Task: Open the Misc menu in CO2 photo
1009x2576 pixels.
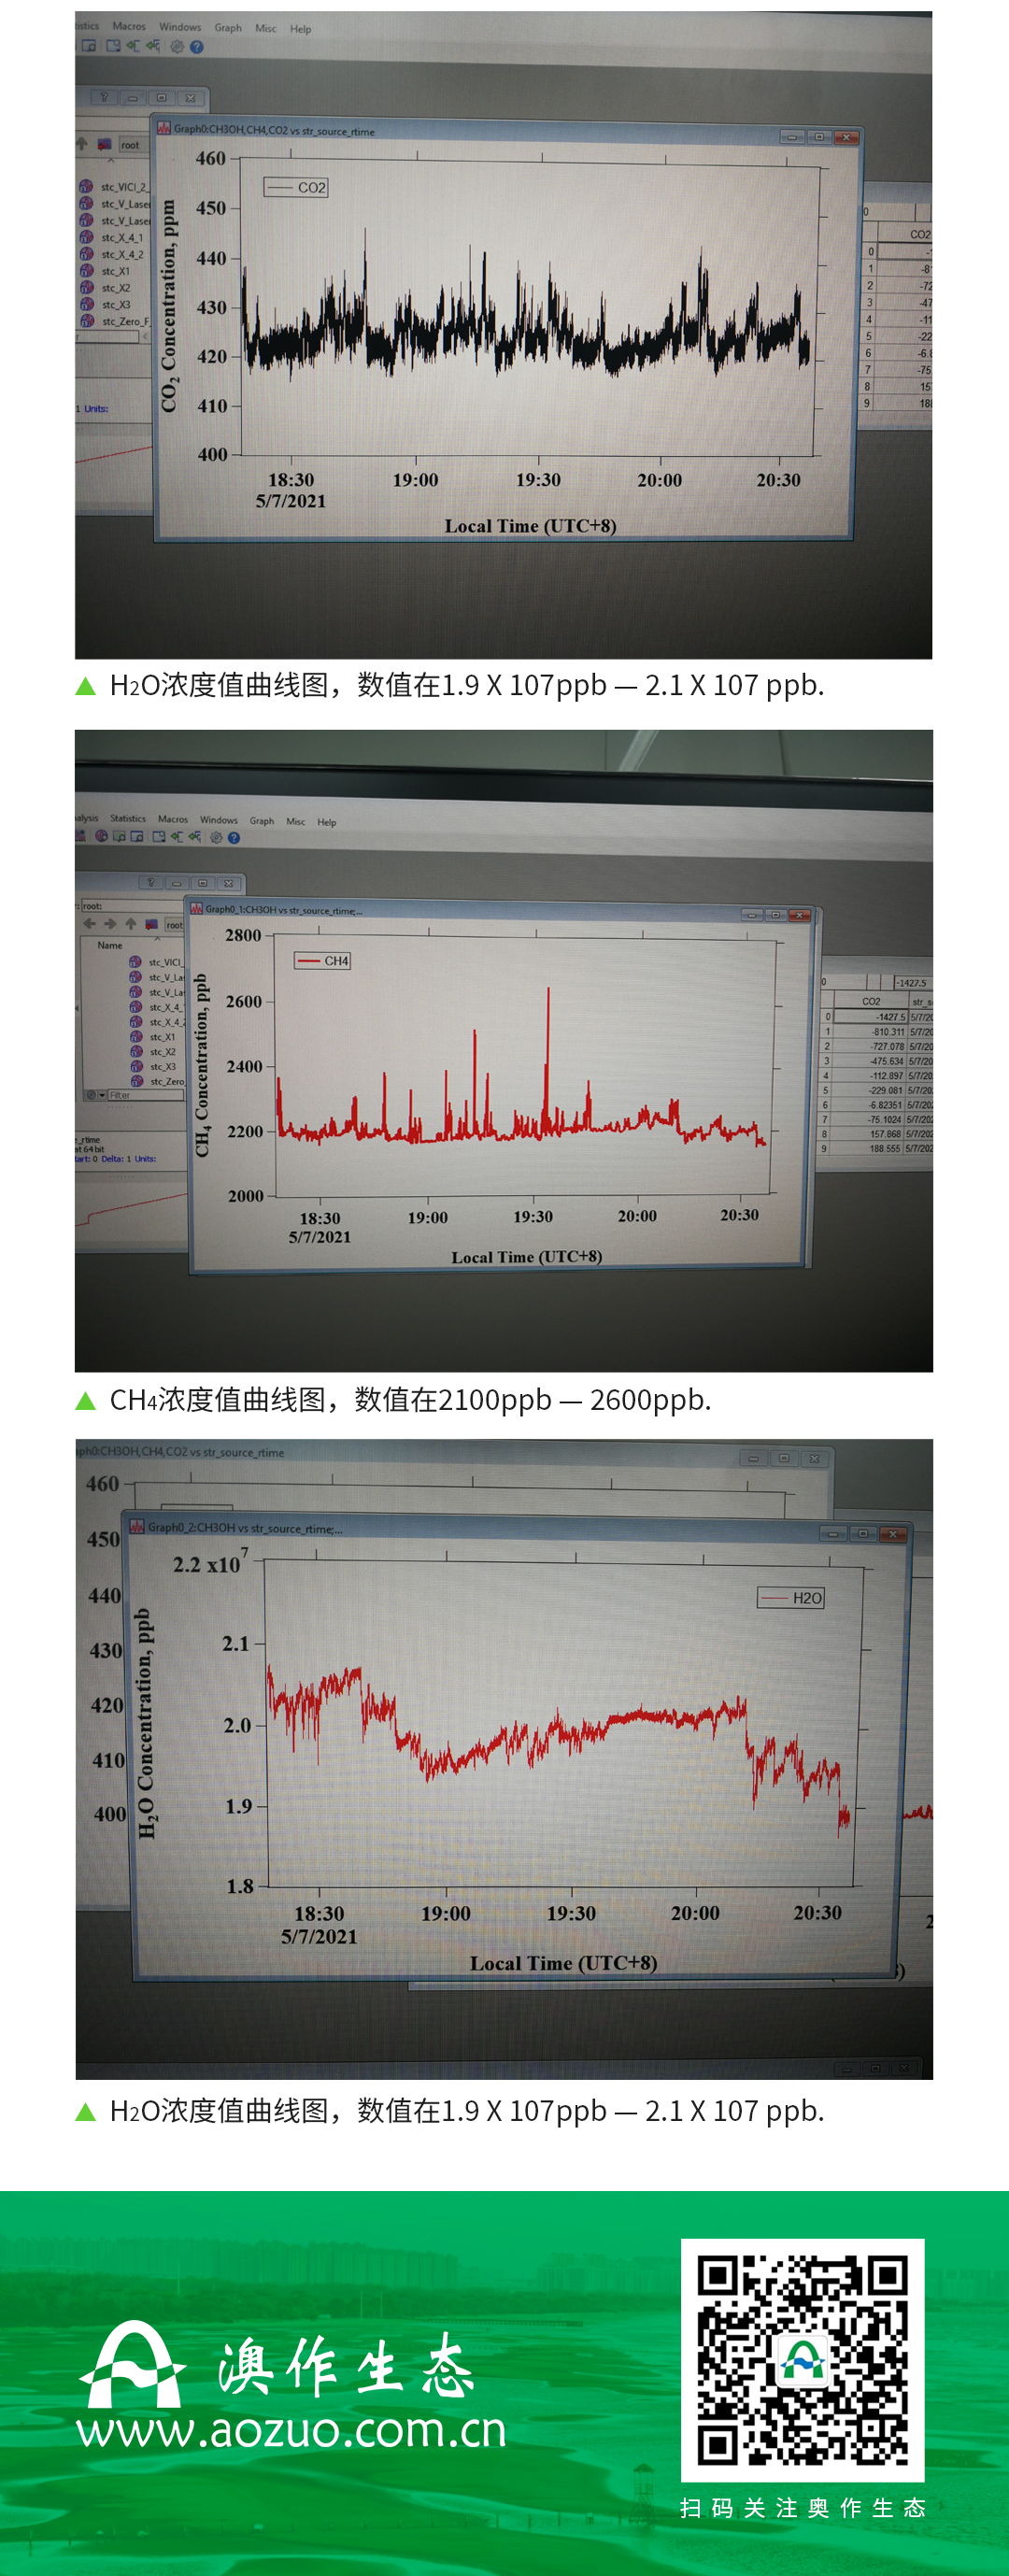Action: point(266,28)
